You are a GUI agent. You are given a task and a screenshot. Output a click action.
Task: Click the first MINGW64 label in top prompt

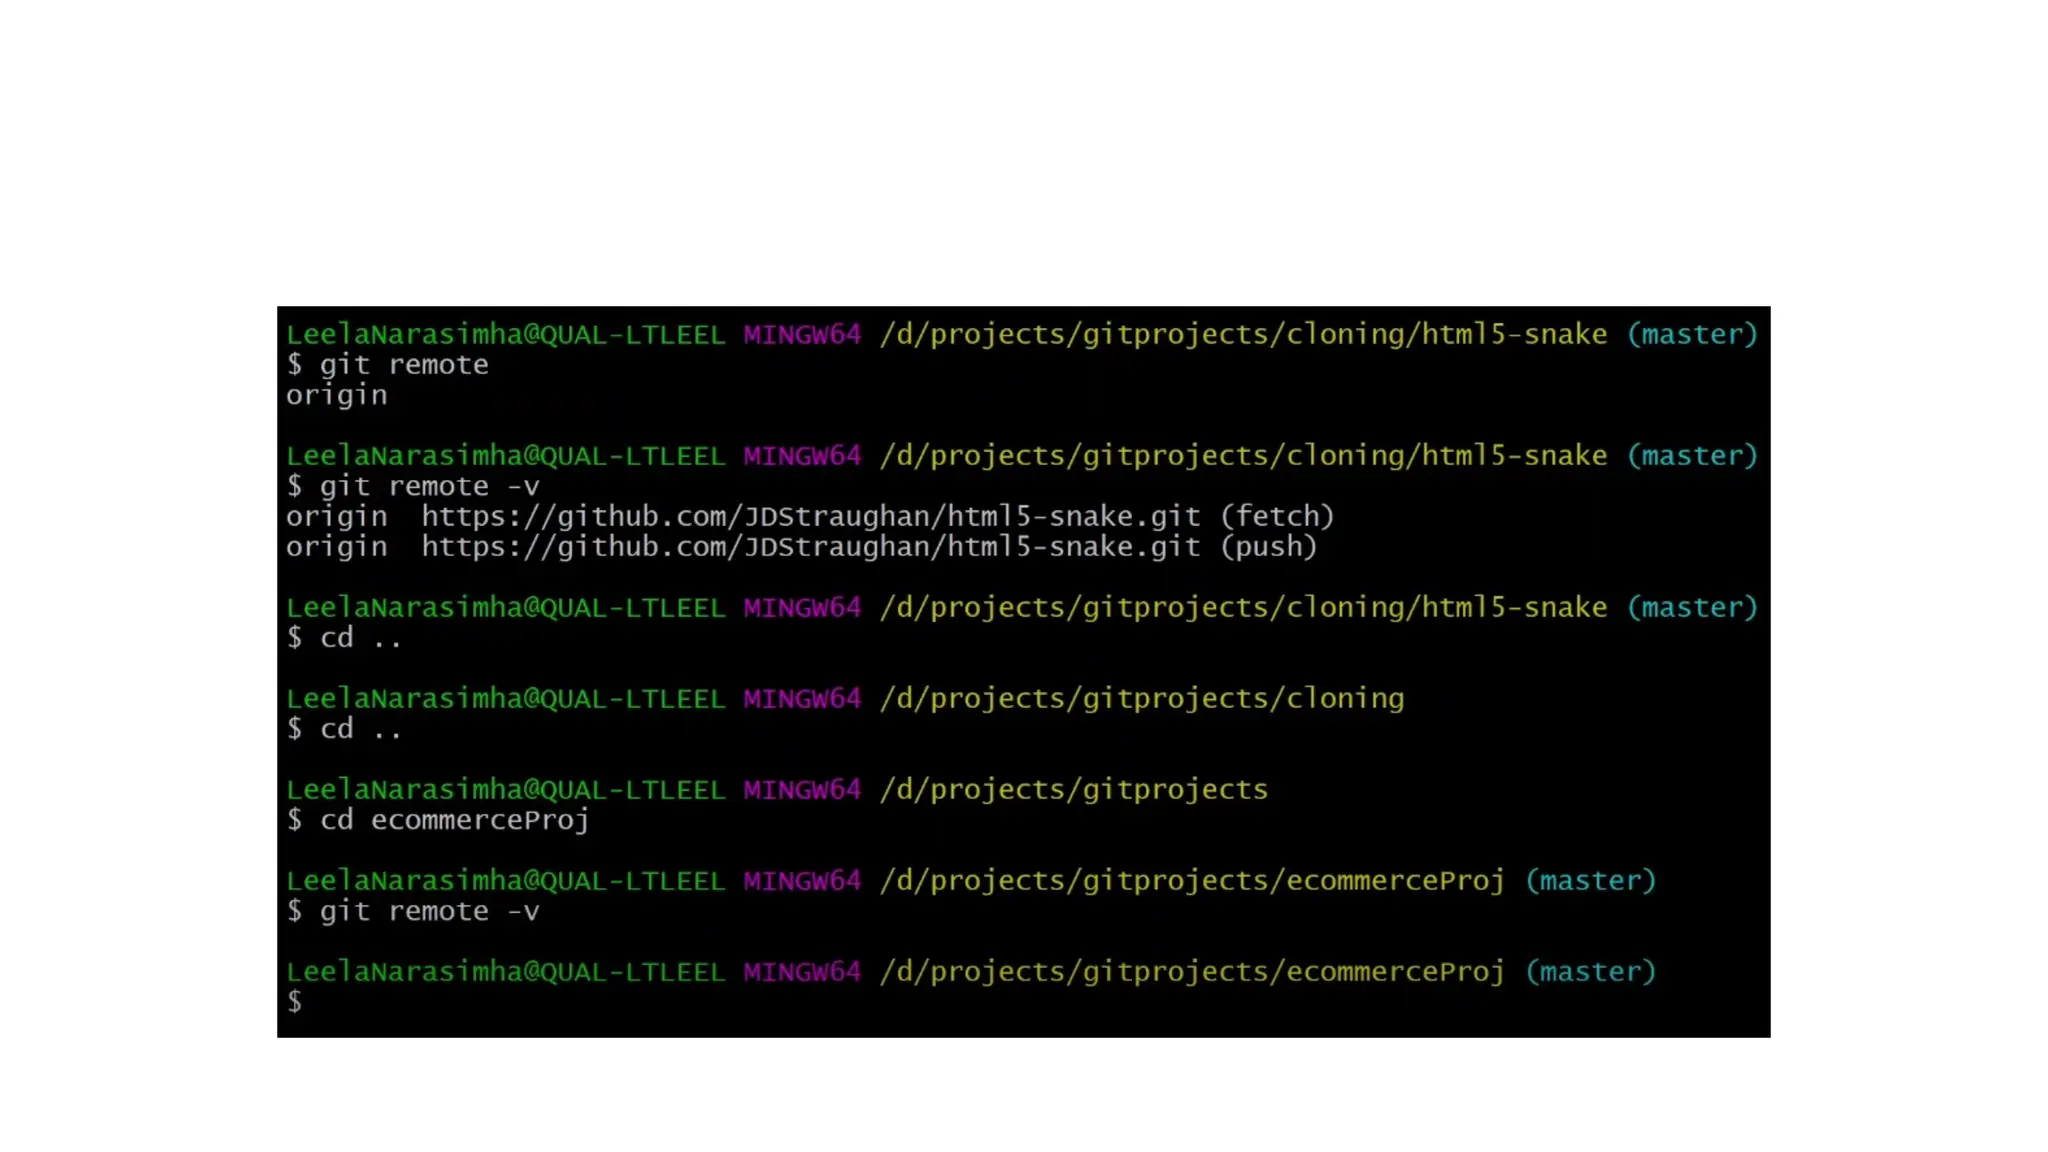801,334
